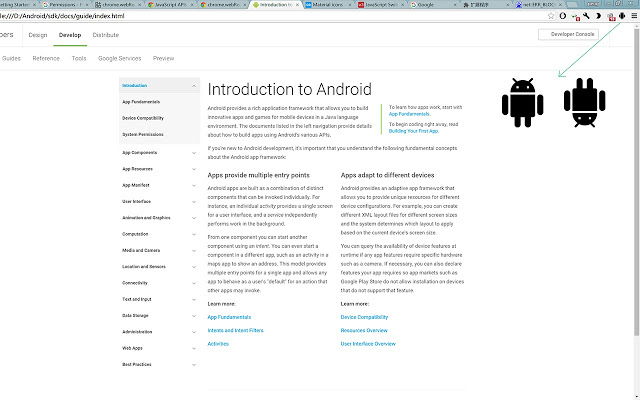The image size is (640, 400).
Task: Click 'Apps provide multiple entry points' heading
Action: 258,176
